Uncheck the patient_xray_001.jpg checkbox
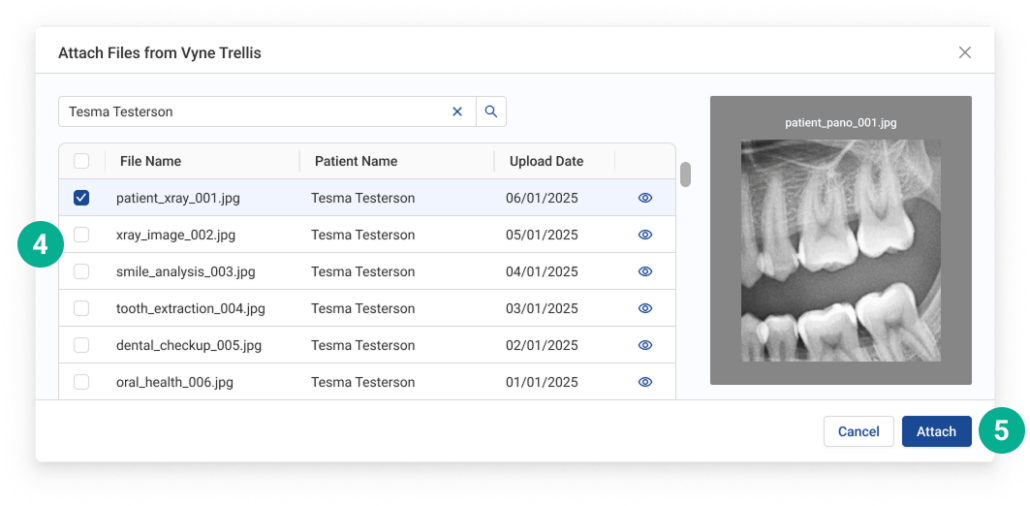The height and width of the screenshot is (506, 1030). [82, 198]
